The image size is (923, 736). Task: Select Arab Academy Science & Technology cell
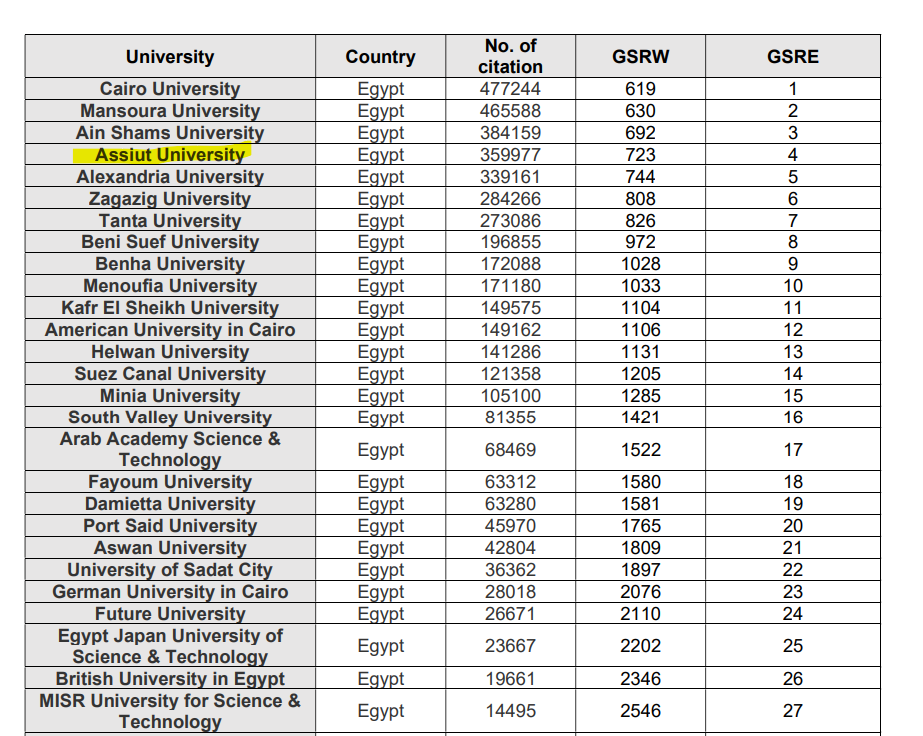tap(170, 449)
